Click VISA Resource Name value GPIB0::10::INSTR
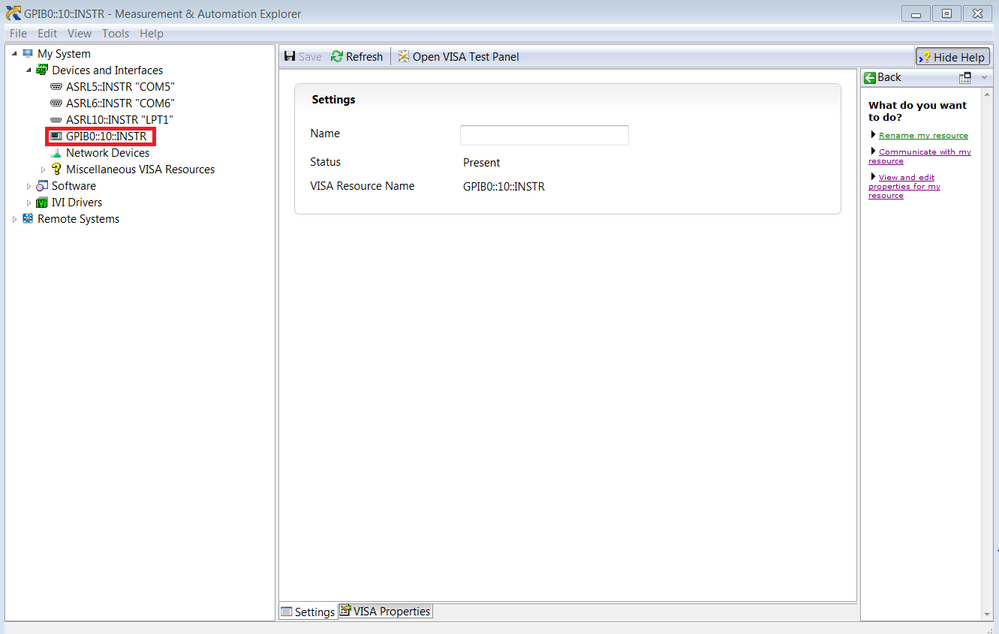The image size is (999, 634). 504,187
